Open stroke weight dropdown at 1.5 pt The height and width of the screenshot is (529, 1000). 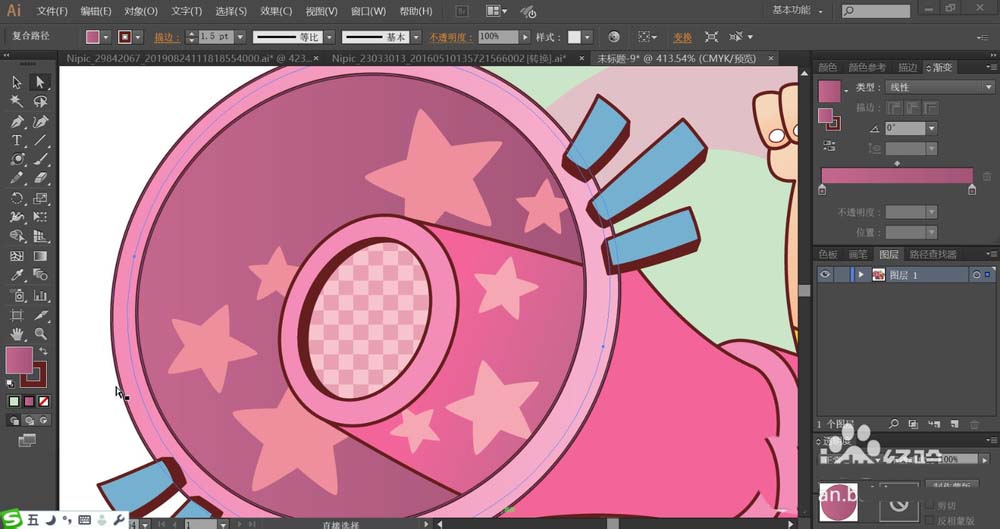tap(240, 37)
